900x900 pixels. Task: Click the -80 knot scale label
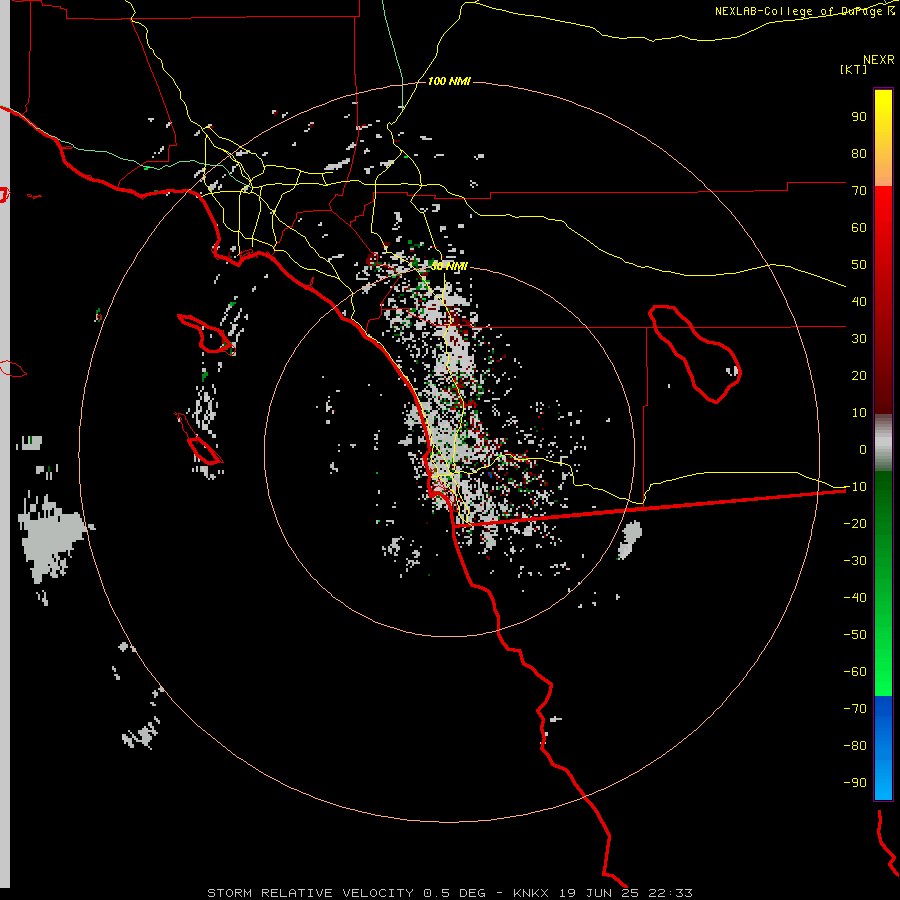[x=855, y=746]
